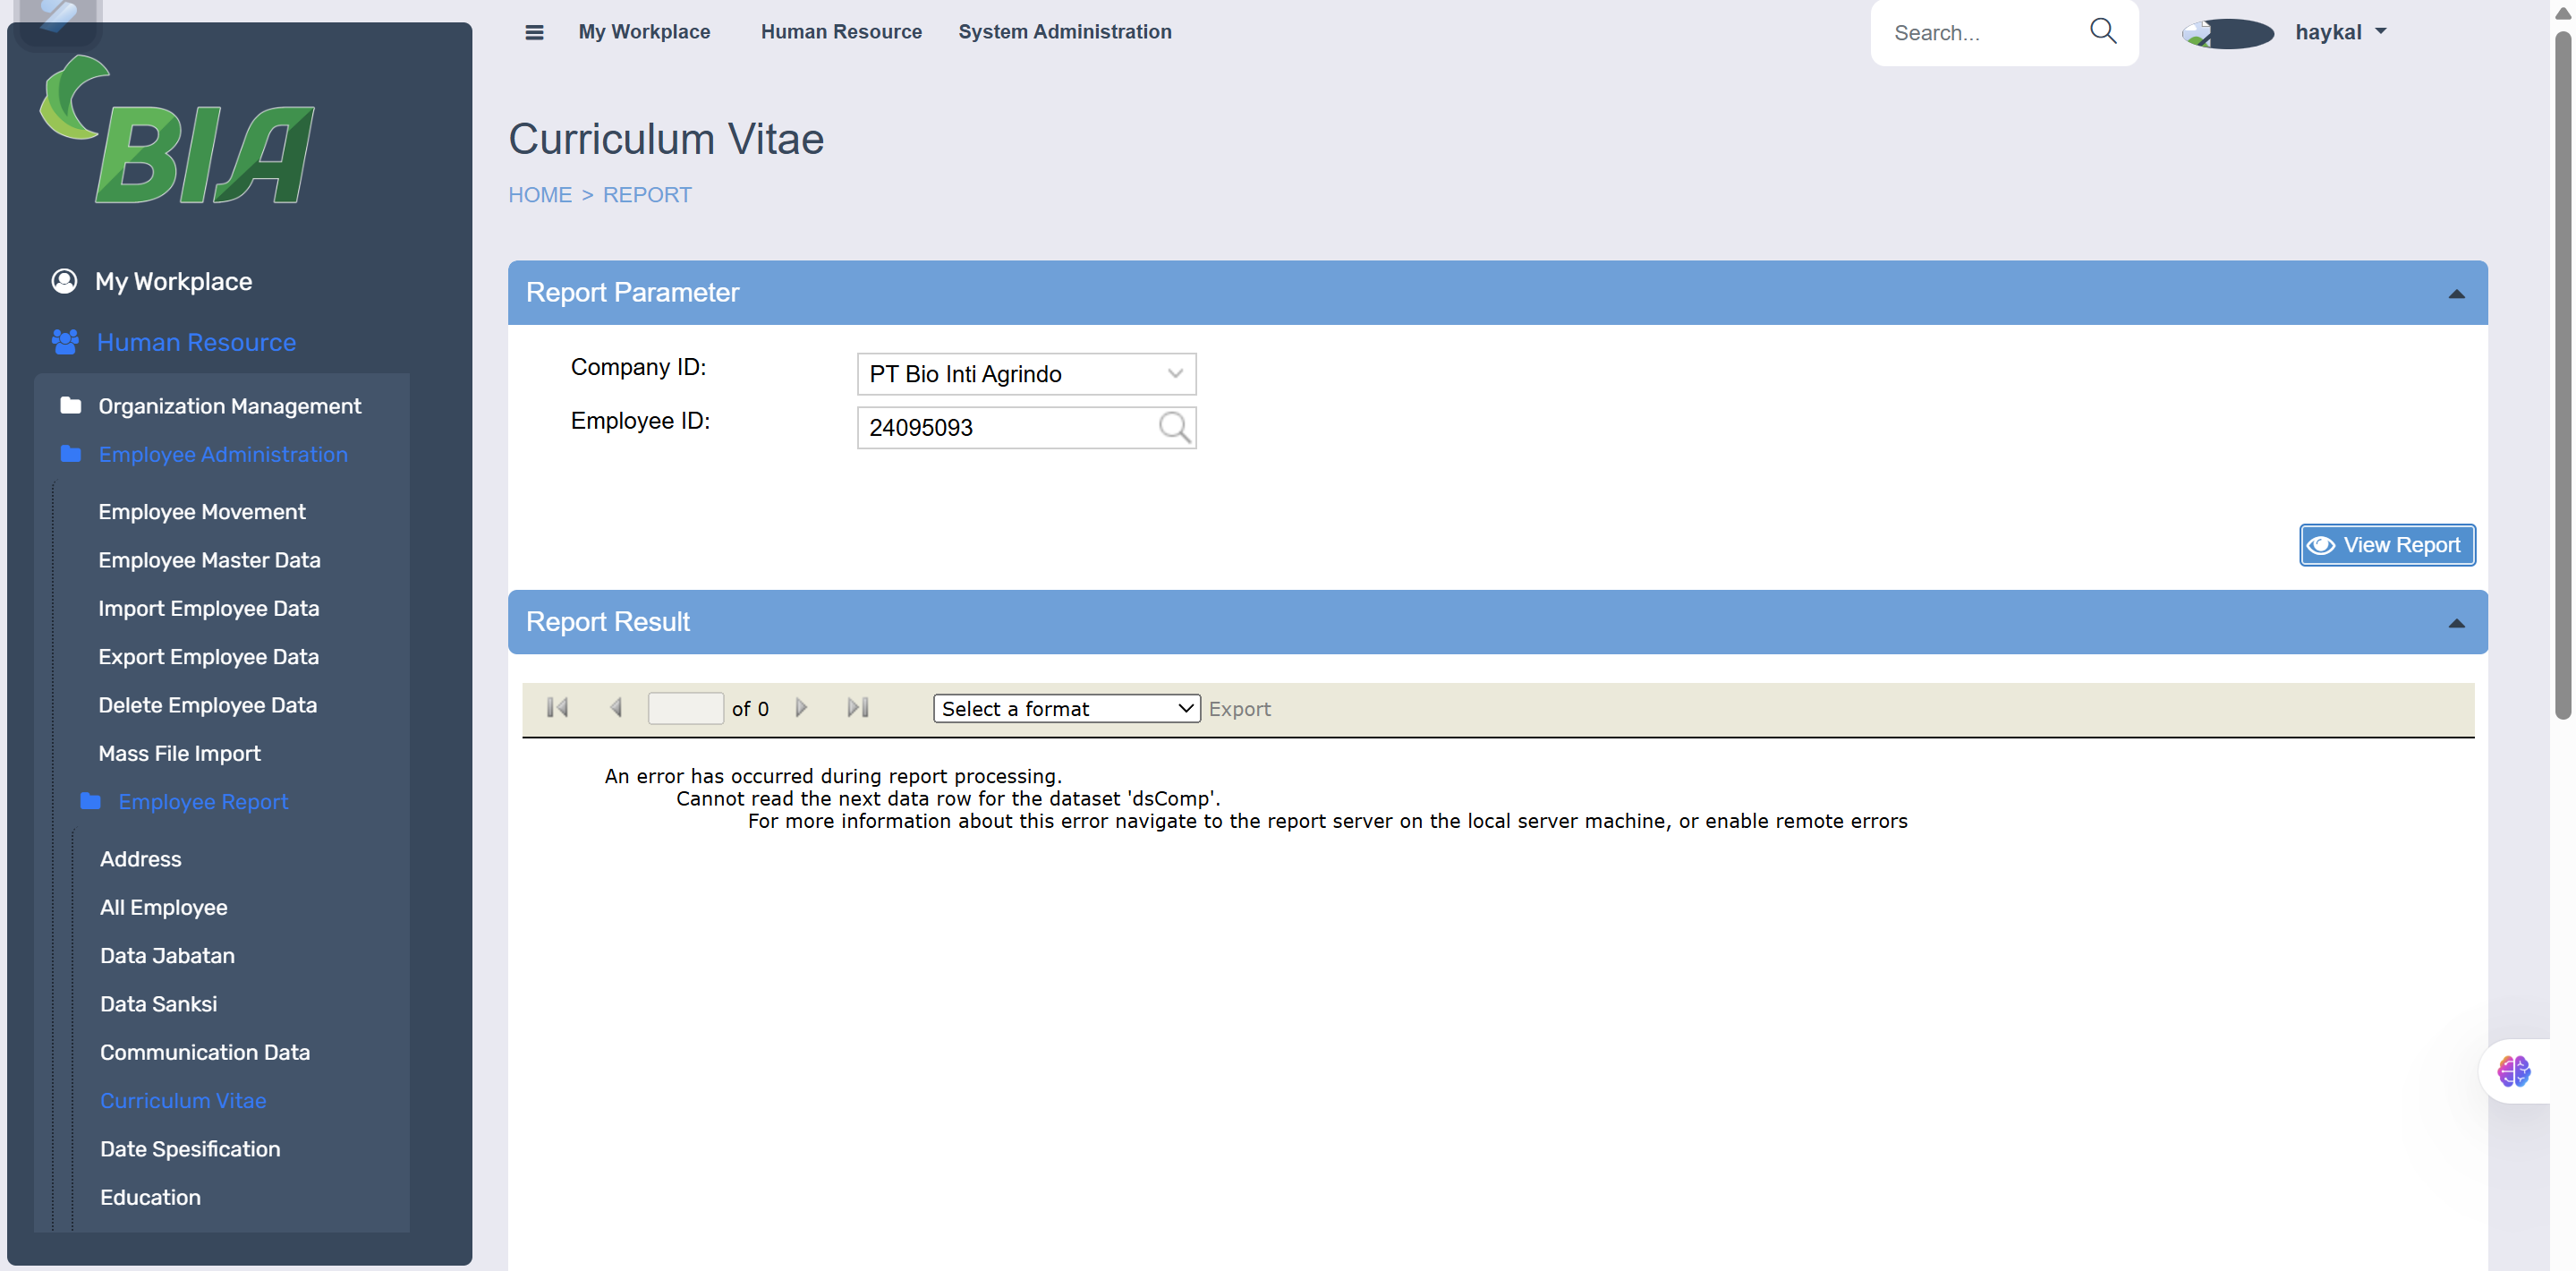Image resolution: width=2576 pixels, height=1271 pixels.
Task: Open Employee ID lookup magnifier
Action: click(x=1174, y=428)
